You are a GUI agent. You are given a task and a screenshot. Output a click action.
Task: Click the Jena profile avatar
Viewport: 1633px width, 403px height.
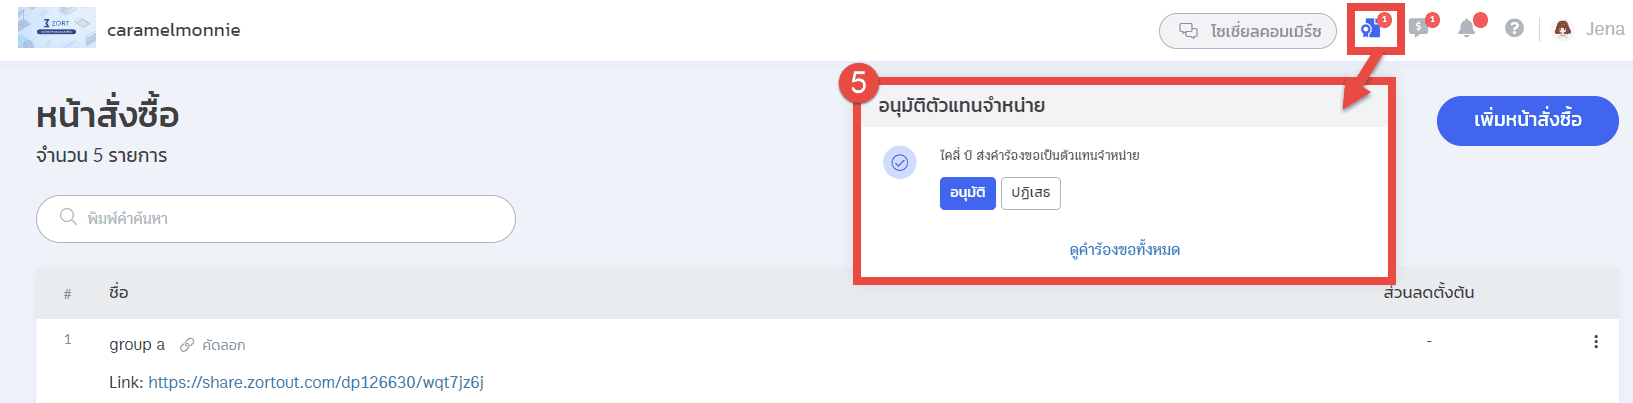point(1562,29)
